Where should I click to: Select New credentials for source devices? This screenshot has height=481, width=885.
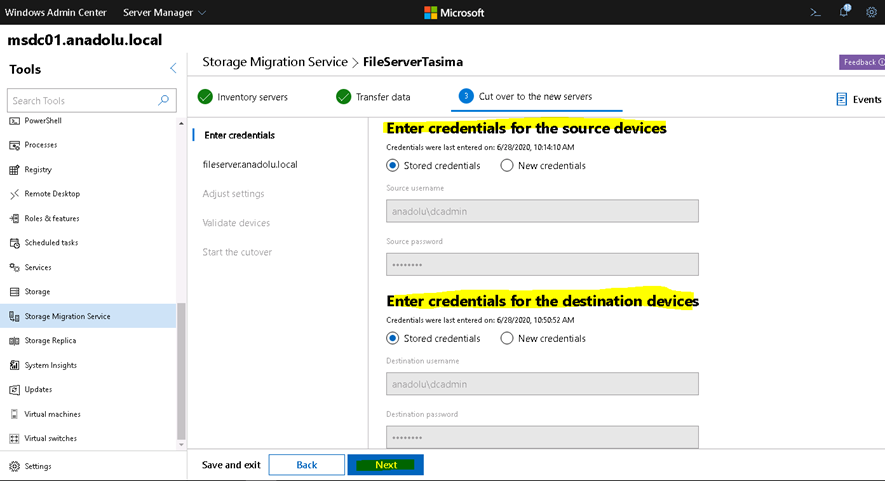click(507, 165)
